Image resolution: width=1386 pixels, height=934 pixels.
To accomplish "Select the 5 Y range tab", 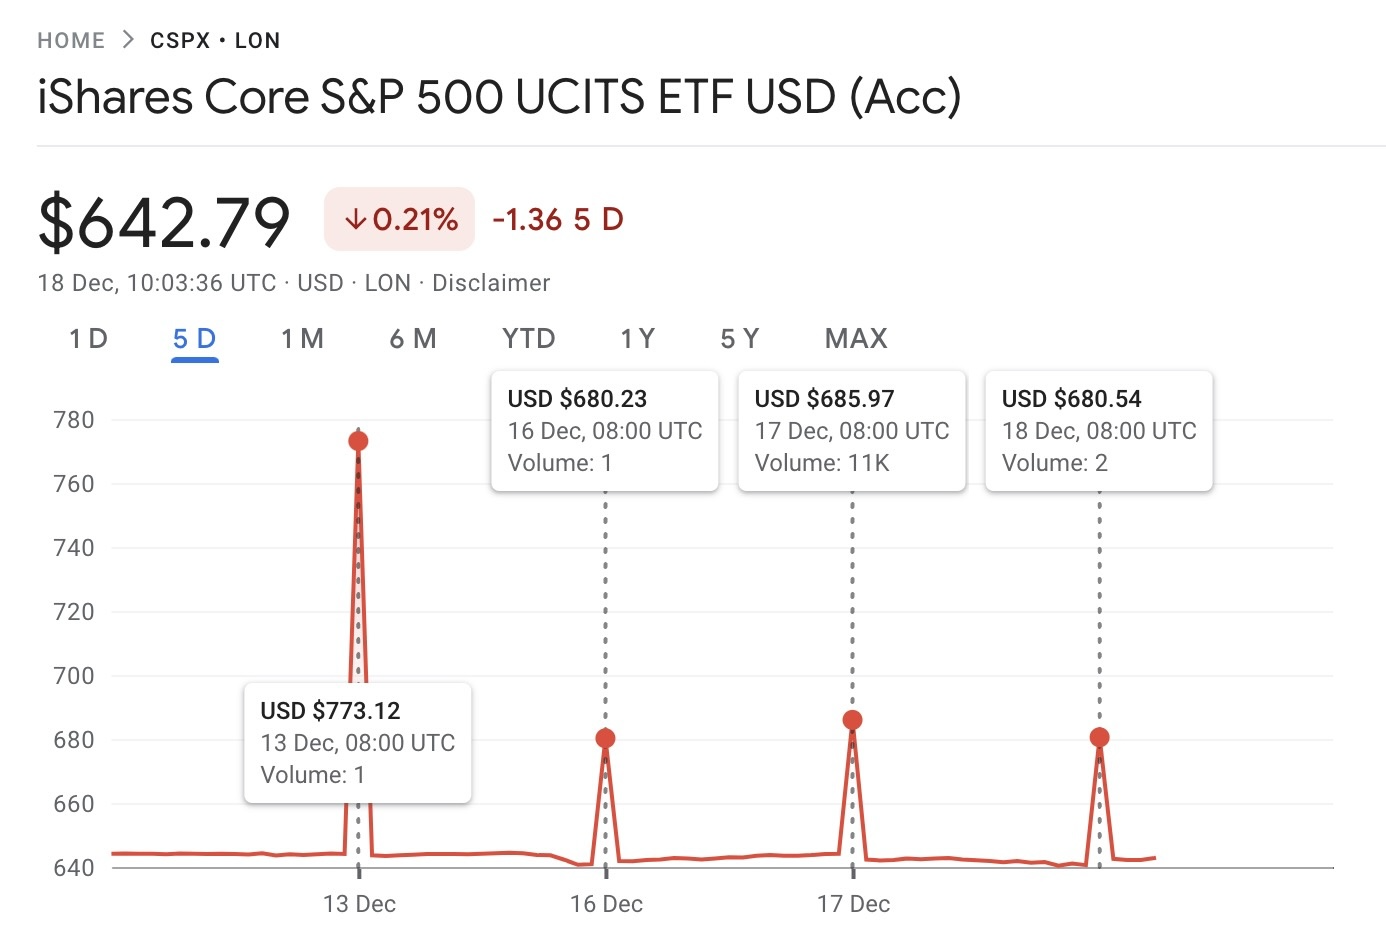I will click(740, 339).
